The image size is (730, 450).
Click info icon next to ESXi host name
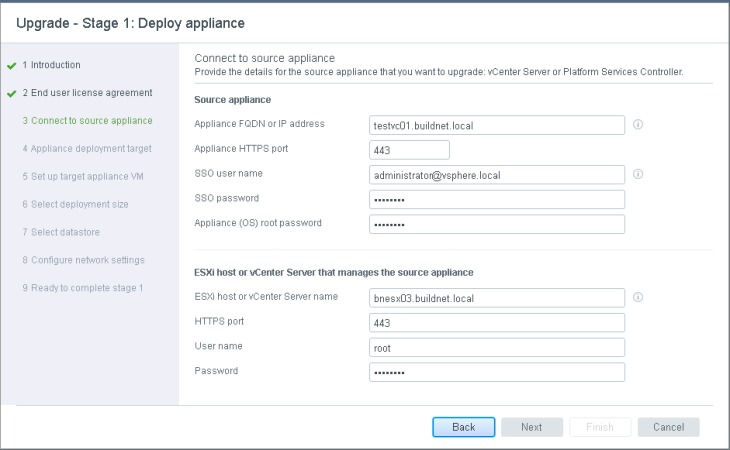638,297
